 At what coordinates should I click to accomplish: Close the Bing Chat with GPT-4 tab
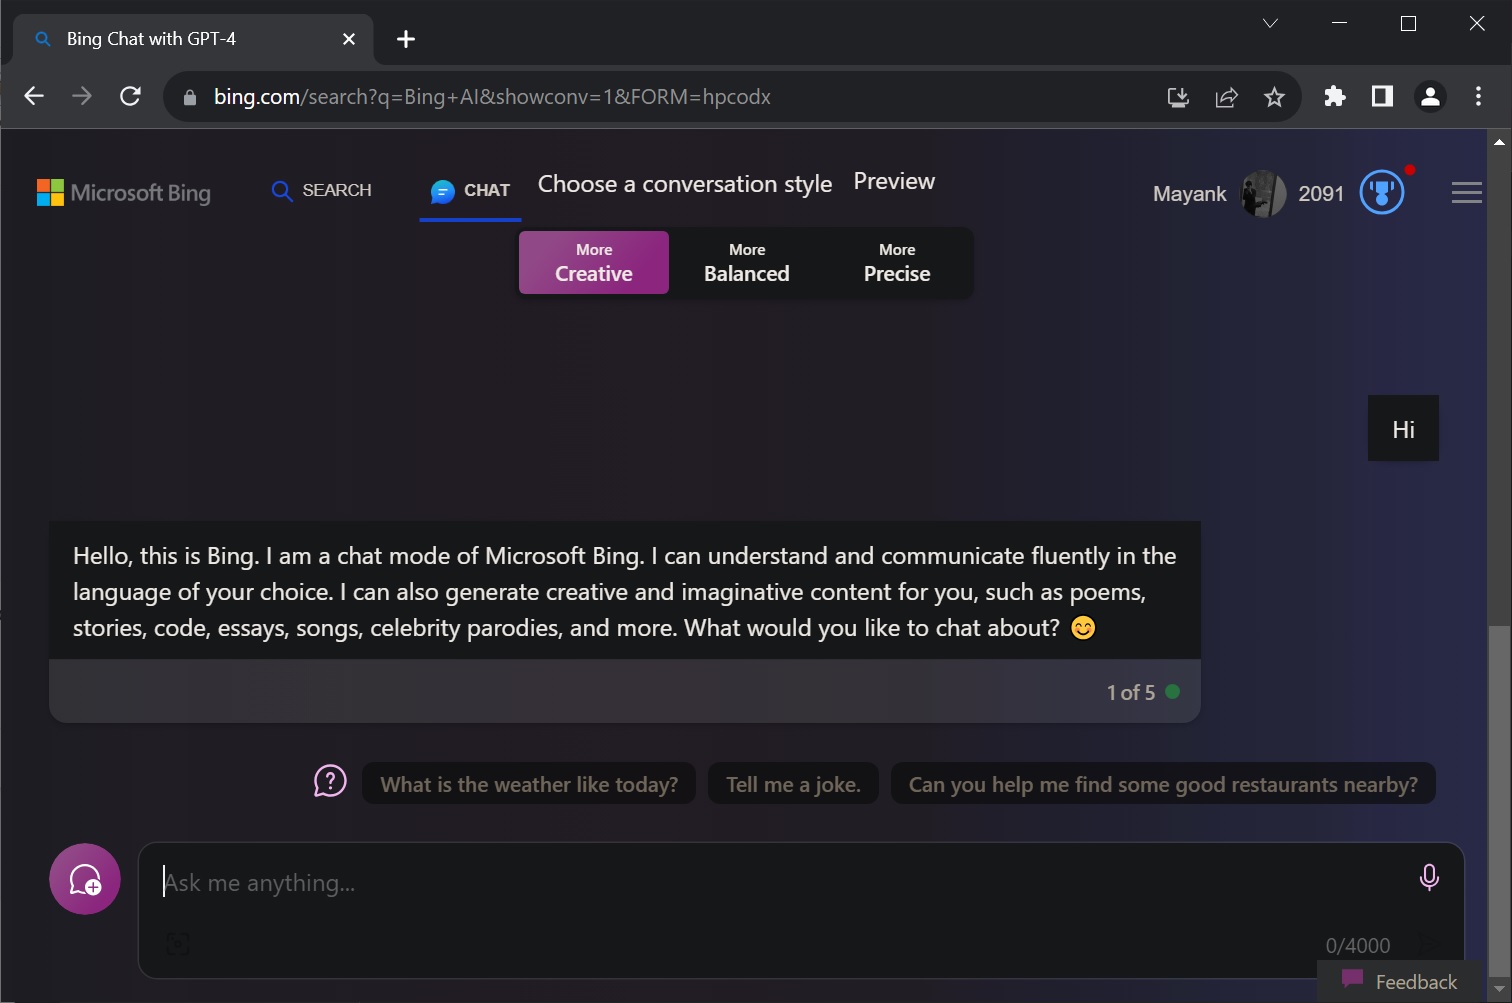349,39
